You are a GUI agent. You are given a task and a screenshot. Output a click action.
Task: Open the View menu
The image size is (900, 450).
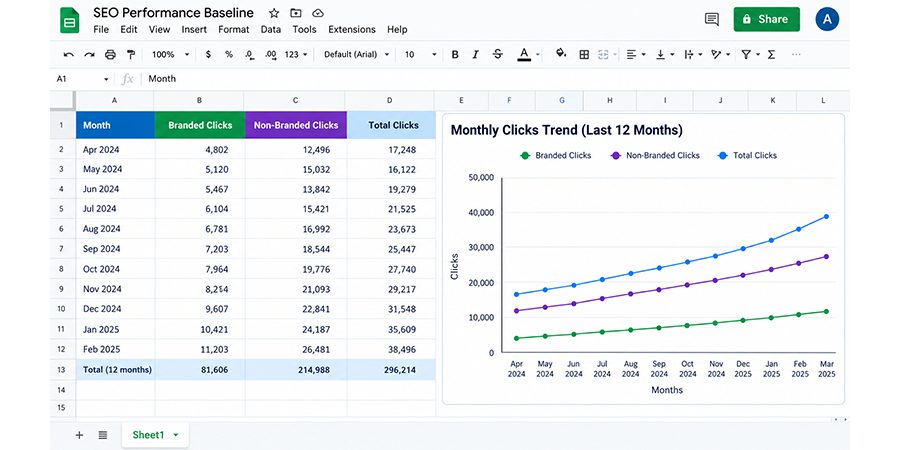(x=159, y=29)
